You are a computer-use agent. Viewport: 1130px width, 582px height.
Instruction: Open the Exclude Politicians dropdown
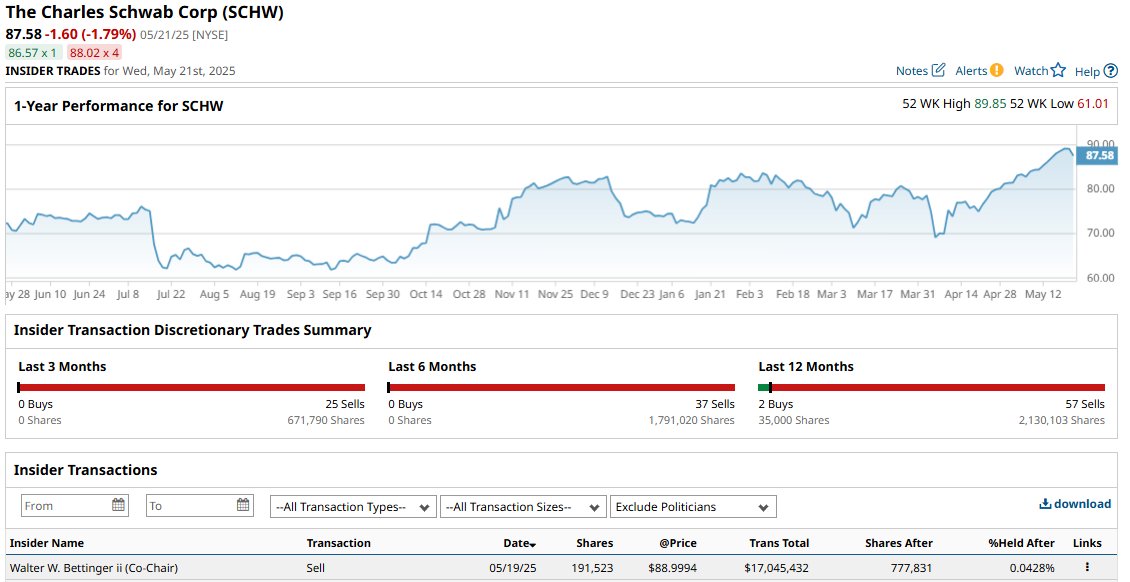693,506
